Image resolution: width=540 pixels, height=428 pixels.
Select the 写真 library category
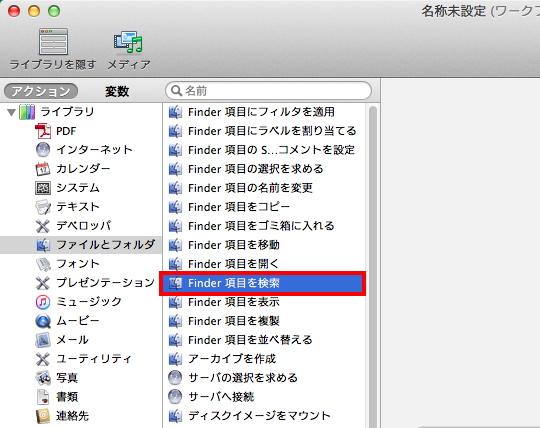click(x=67, y=378)
